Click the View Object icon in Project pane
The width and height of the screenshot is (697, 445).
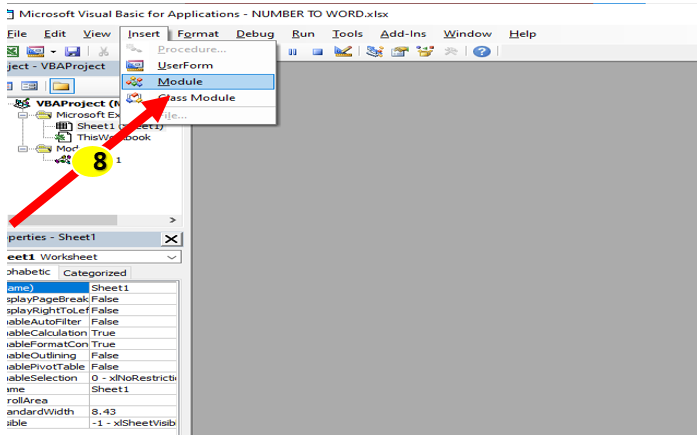click(x=30, y=86)
